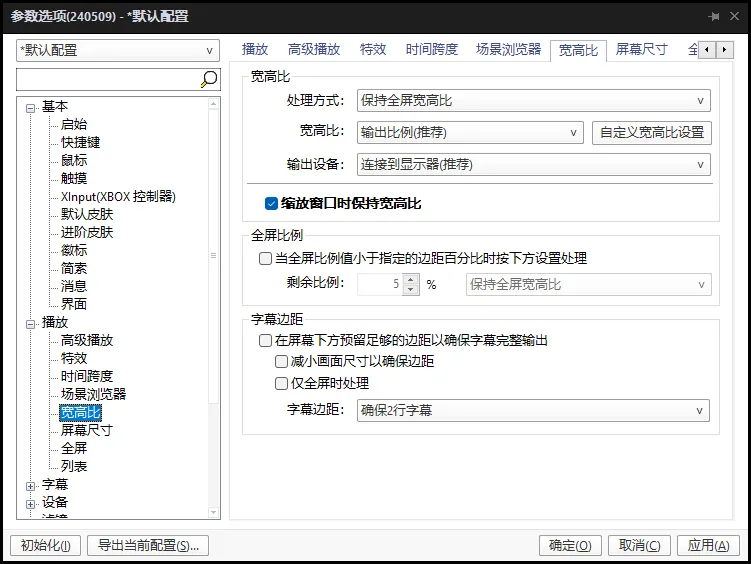This screenshot has width=751, height=564.
Task: Click 导出当前配置(S)... button
Action: pyautogui.click(x=148, y=545)
